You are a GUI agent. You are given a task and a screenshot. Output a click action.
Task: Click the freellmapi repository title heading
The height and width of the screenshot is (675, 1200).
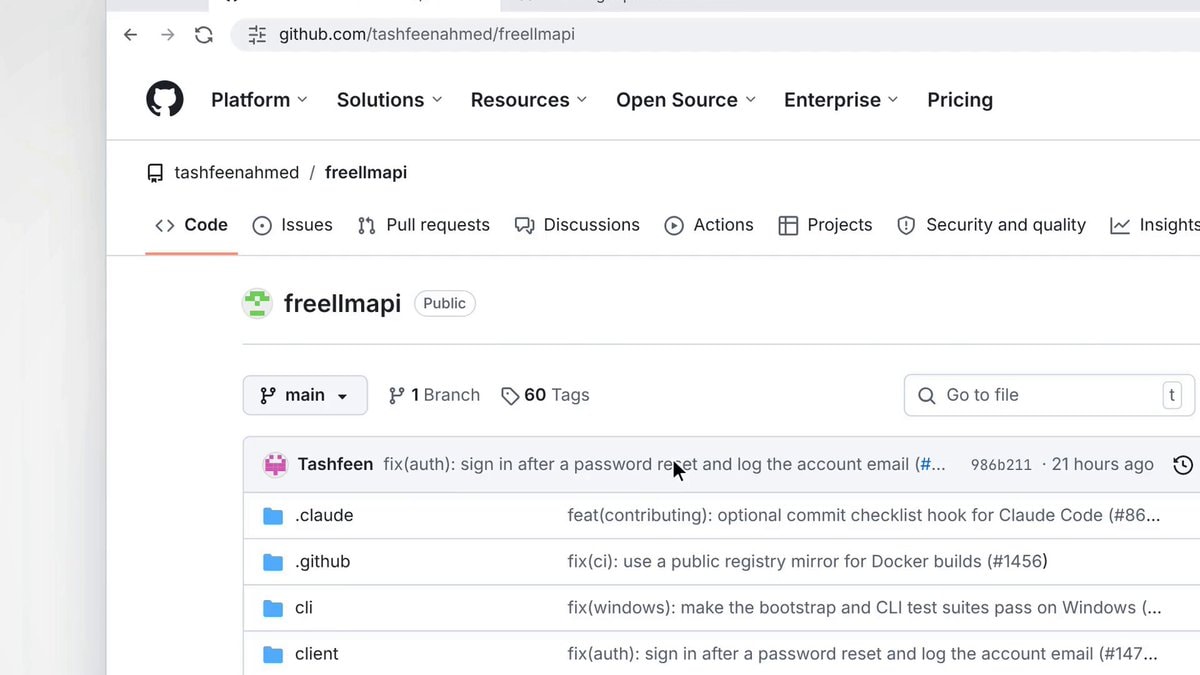pyautogui.click(x=342, y=304)
